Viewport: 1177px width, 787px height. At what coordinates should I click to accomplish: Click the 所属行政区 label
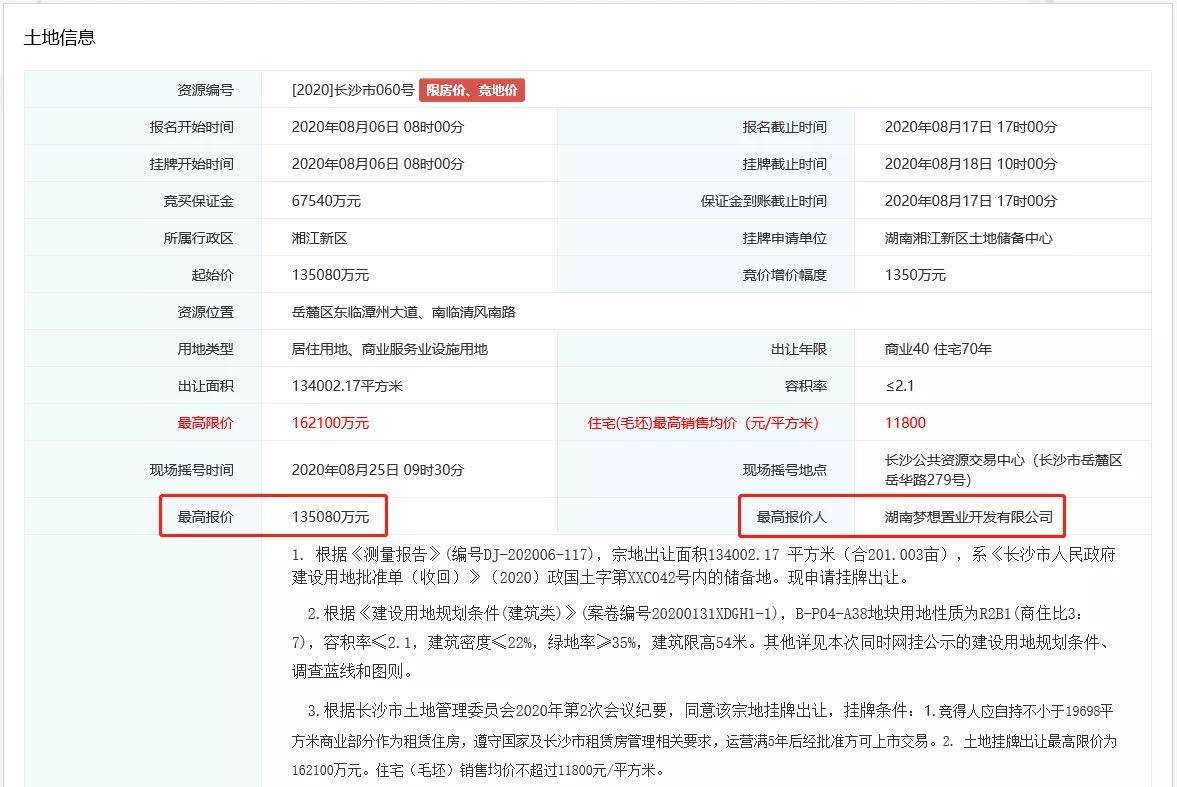[198, 238]
